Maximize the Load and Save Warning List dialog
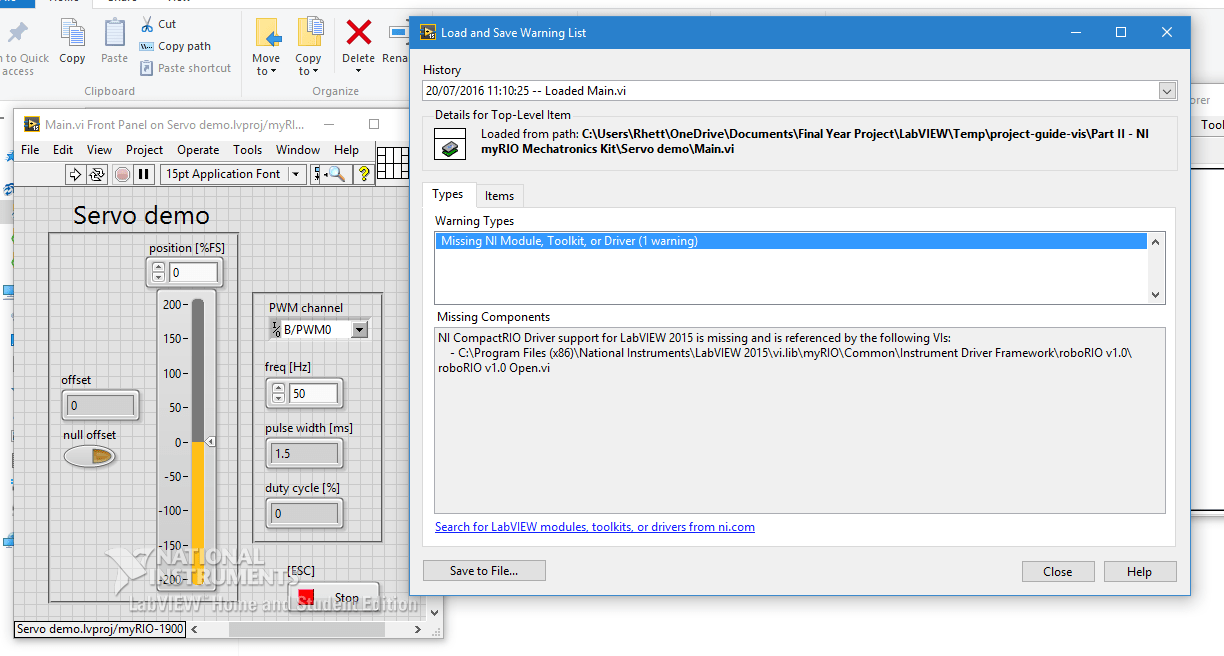This screenshot has width=1224, height=656. pyautogui.click(x=1121, y=32)
